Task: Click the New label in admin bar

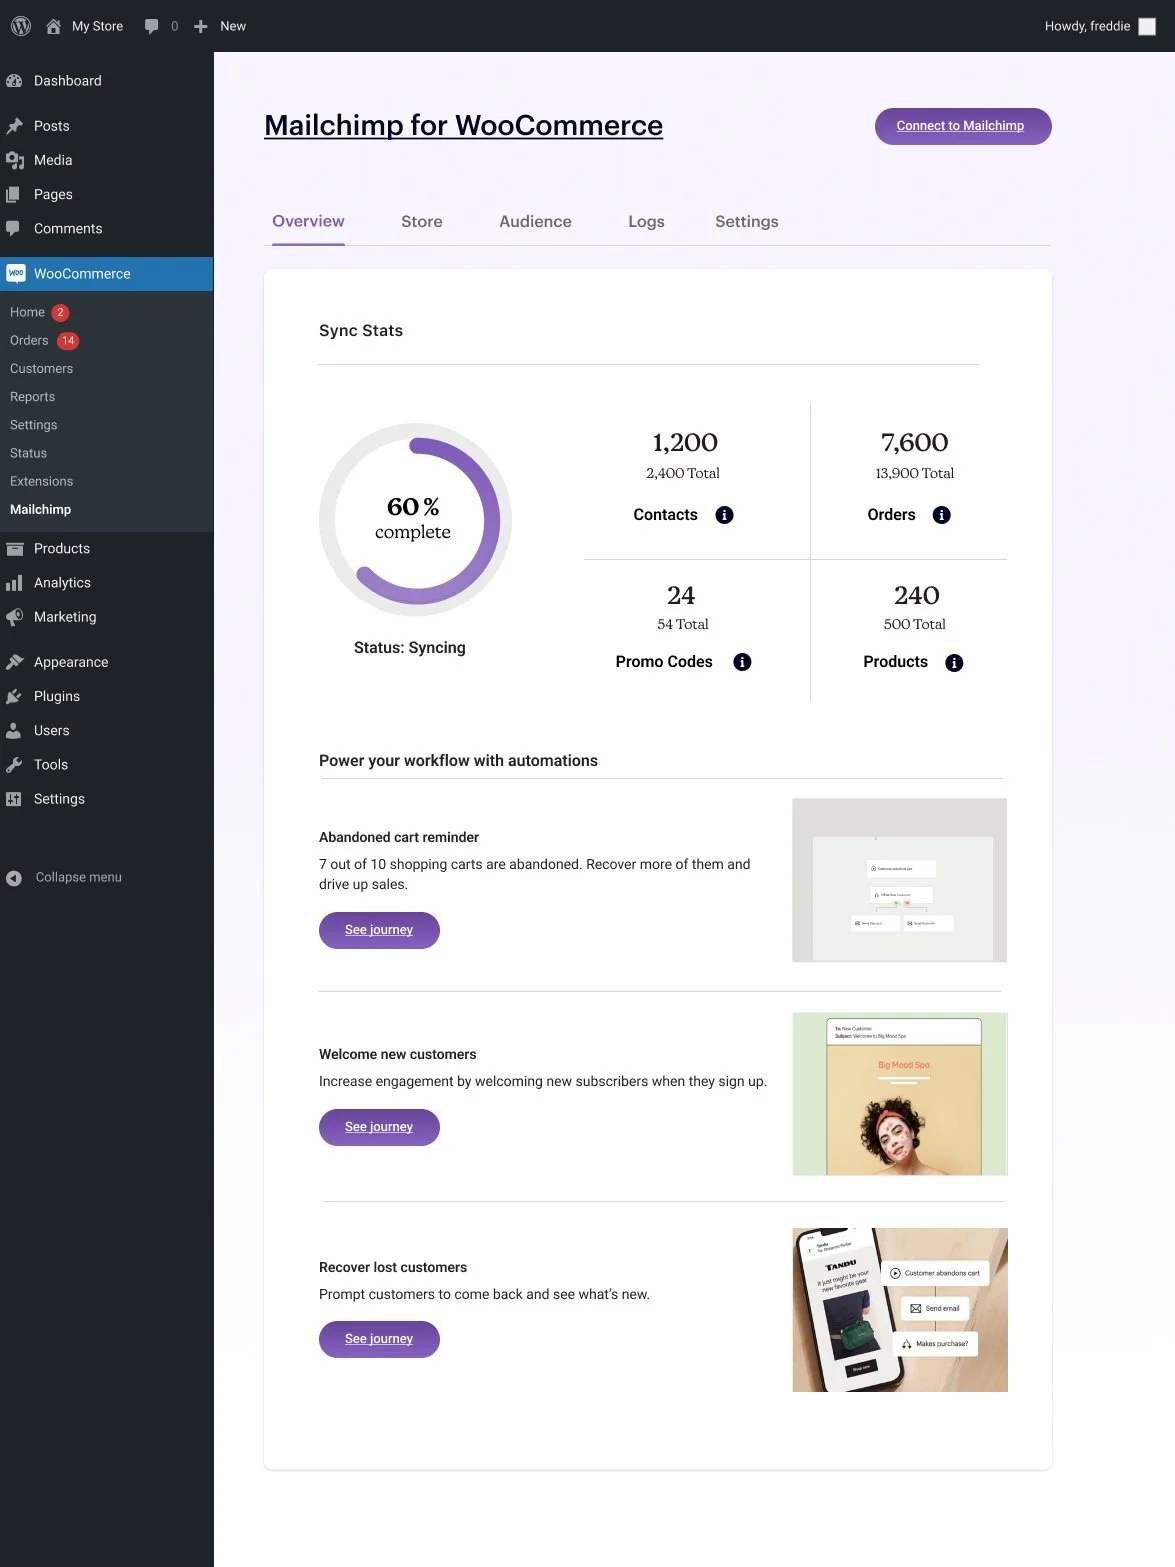Action: [233, 26]
